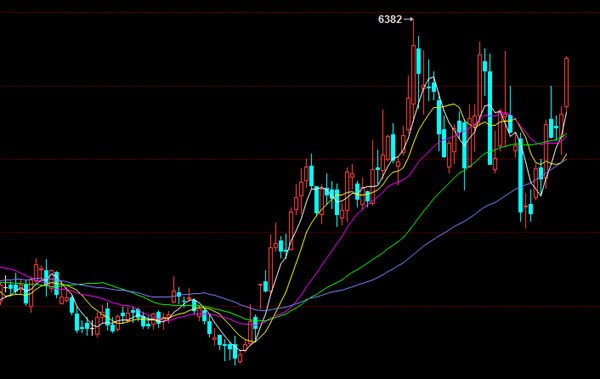
Task: Select the cyan candle right after the 6382 peak
Action: click(x=419, y=61)
